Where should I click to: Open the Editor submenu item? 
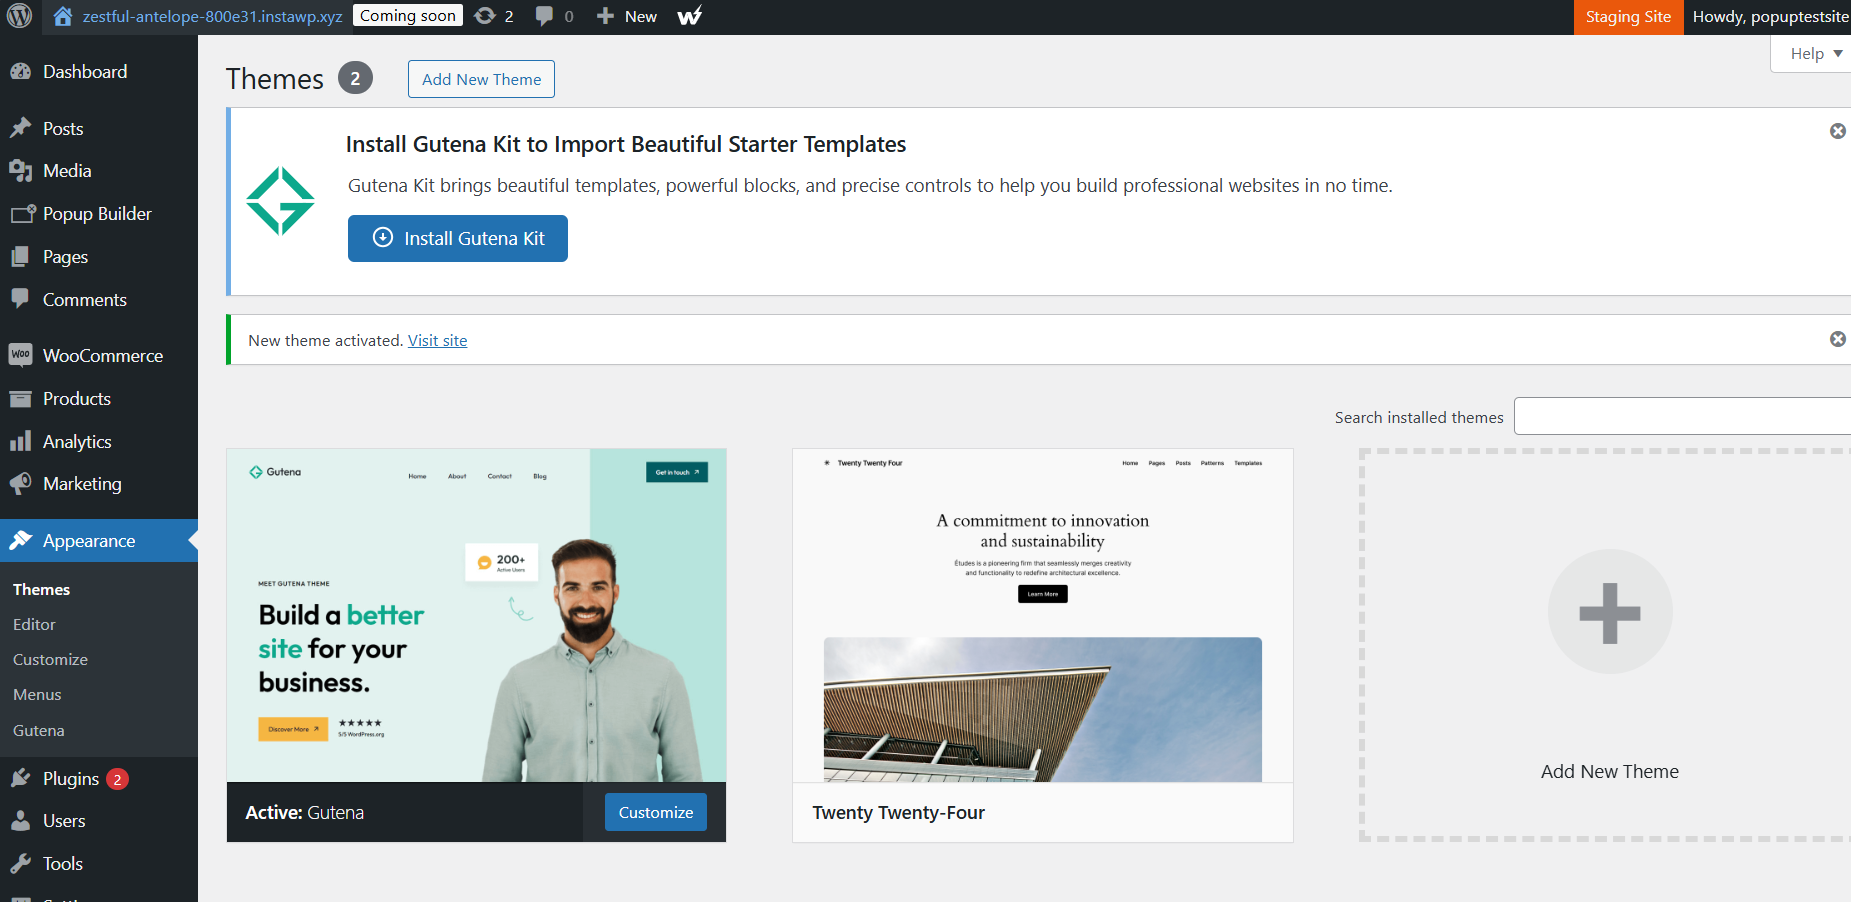(34, 624)
